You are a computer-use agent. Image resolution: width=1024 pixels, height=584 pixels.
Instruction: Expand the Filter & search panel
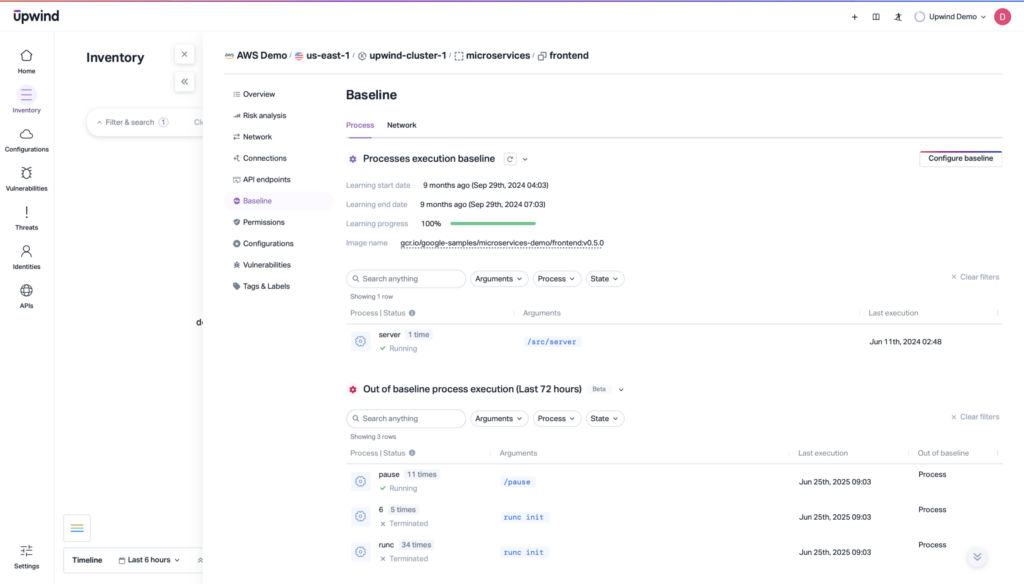(x=132, y=122)
